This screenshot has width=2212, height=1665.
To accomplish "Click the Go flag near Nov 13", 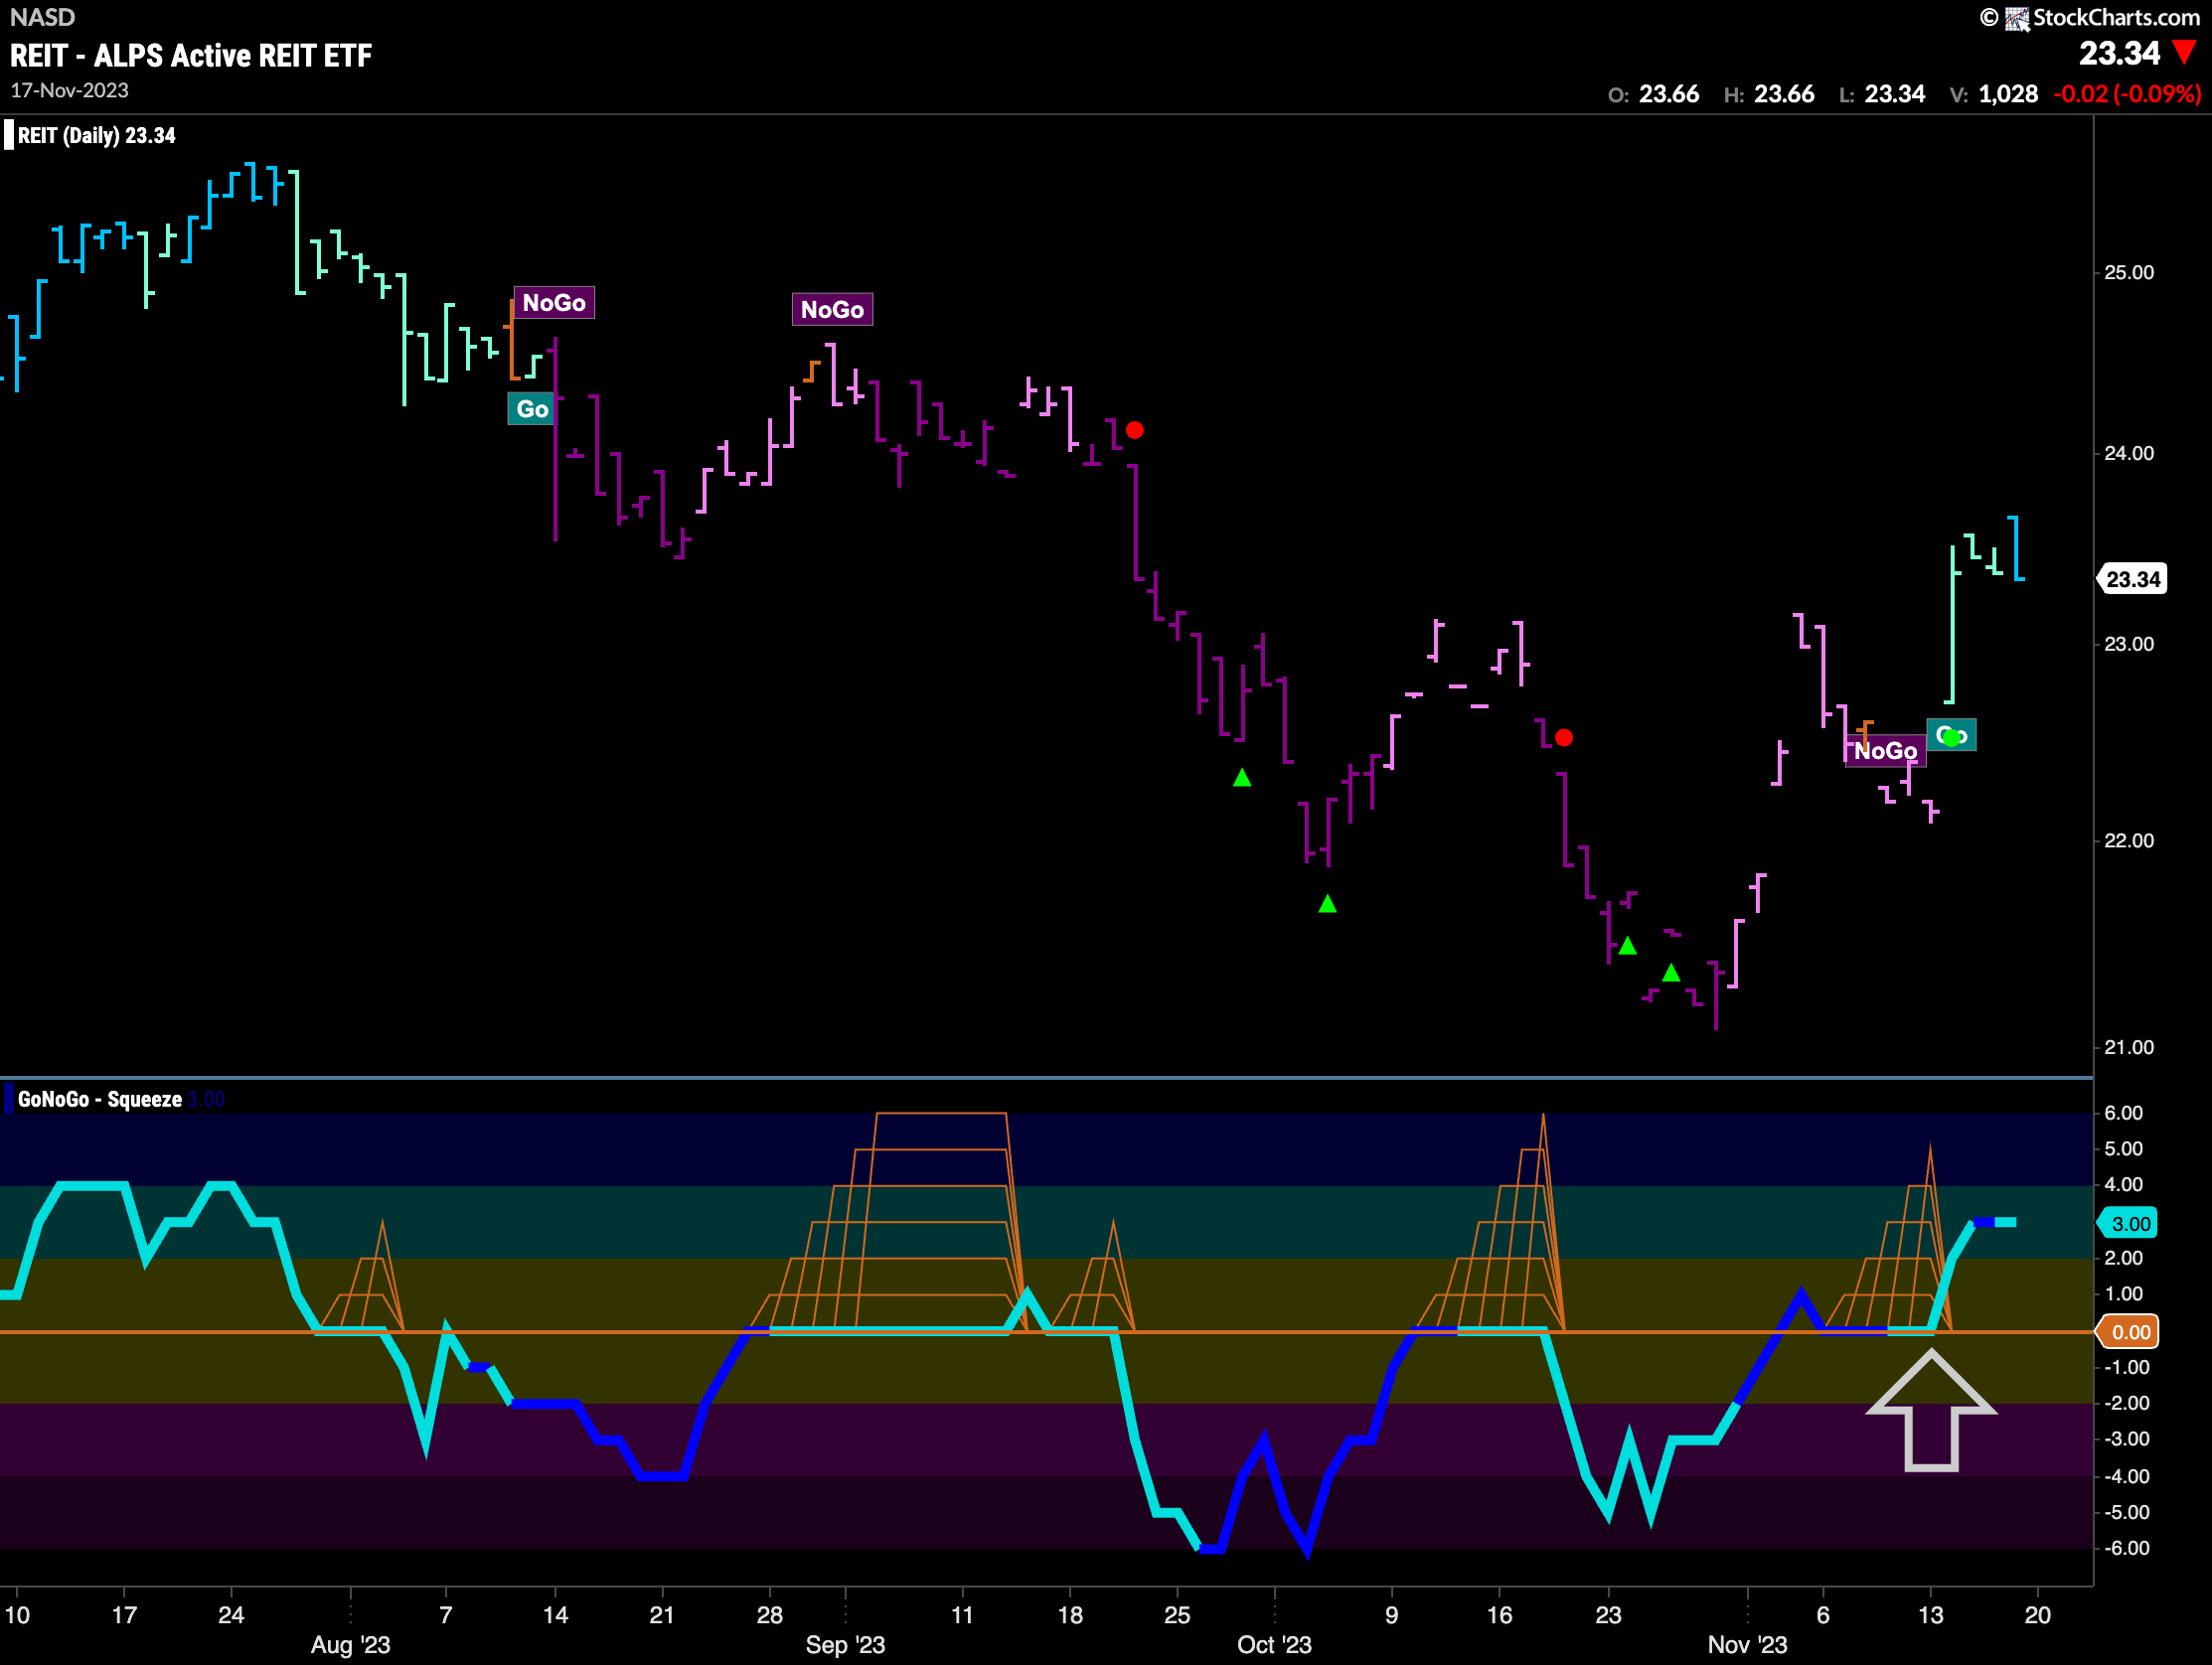I will point(1951,736).
